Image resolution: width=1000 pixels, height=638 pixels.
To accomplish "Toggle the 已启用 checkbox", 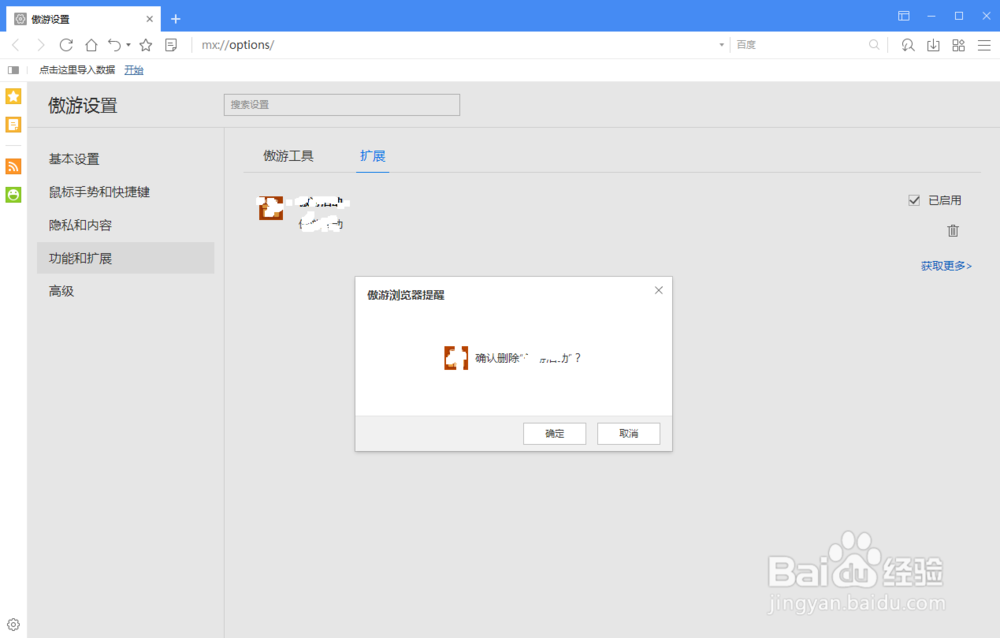I will pyautogui.click(x=914, y=200).
